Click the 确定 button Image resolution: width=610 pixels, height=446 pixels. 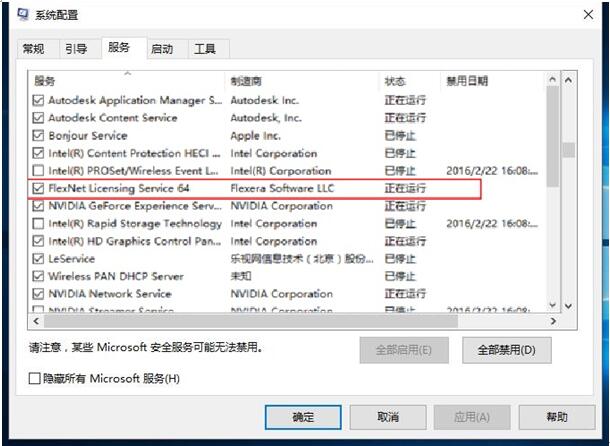click(x=303, y=417)
